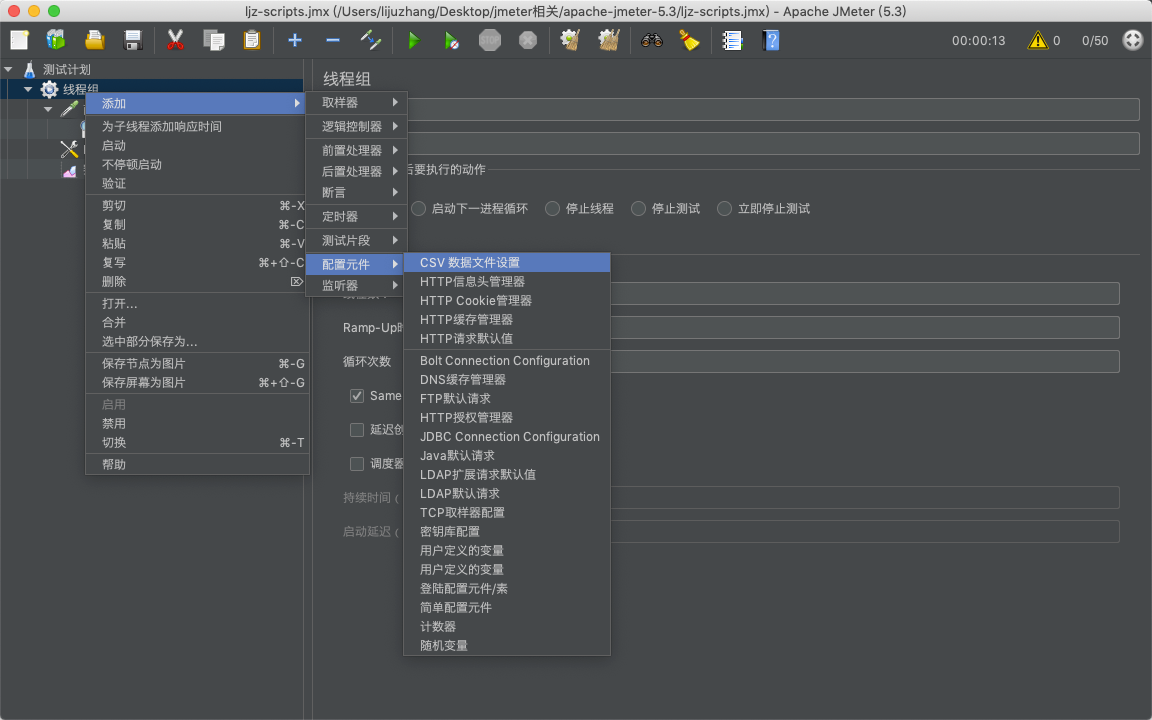The height and width of the screenshot is (720, 1152).
Task: Choose CSV 数据文件设置 from submenu
Action: click(x=507, y=262)
